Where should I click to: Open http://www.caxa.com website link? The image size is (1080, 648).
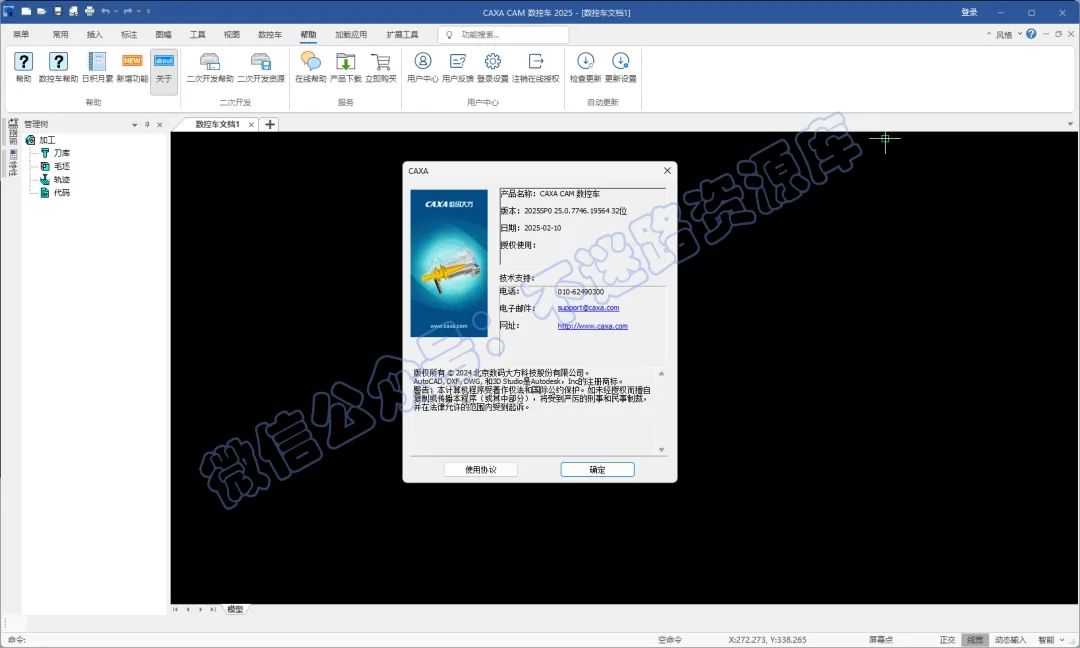pyautogui.click(x=592, y=326)
